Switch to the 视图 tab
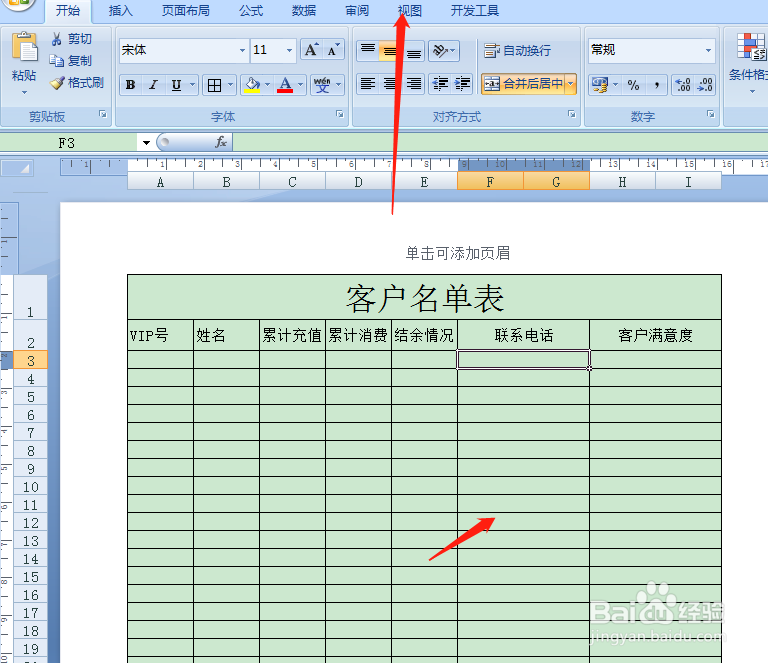Viewport: 768px width, 663px height. 409,11
